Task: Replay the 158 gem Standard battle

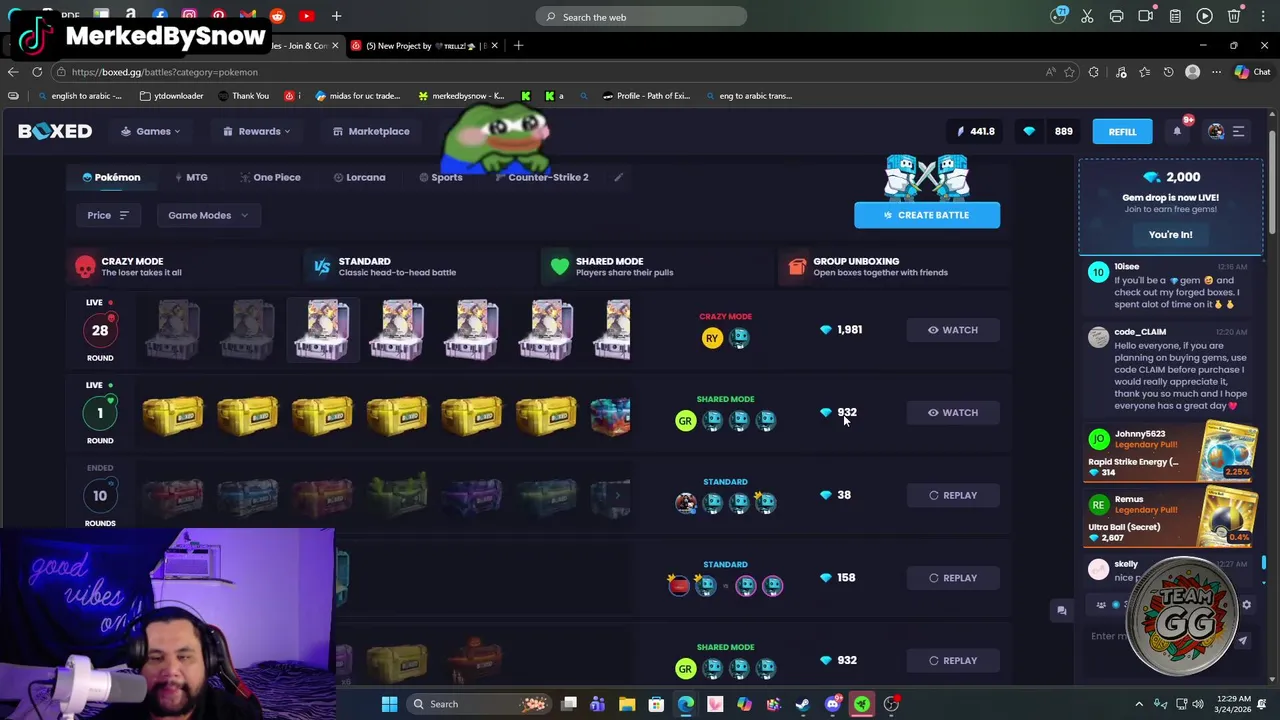Action: 953,578
